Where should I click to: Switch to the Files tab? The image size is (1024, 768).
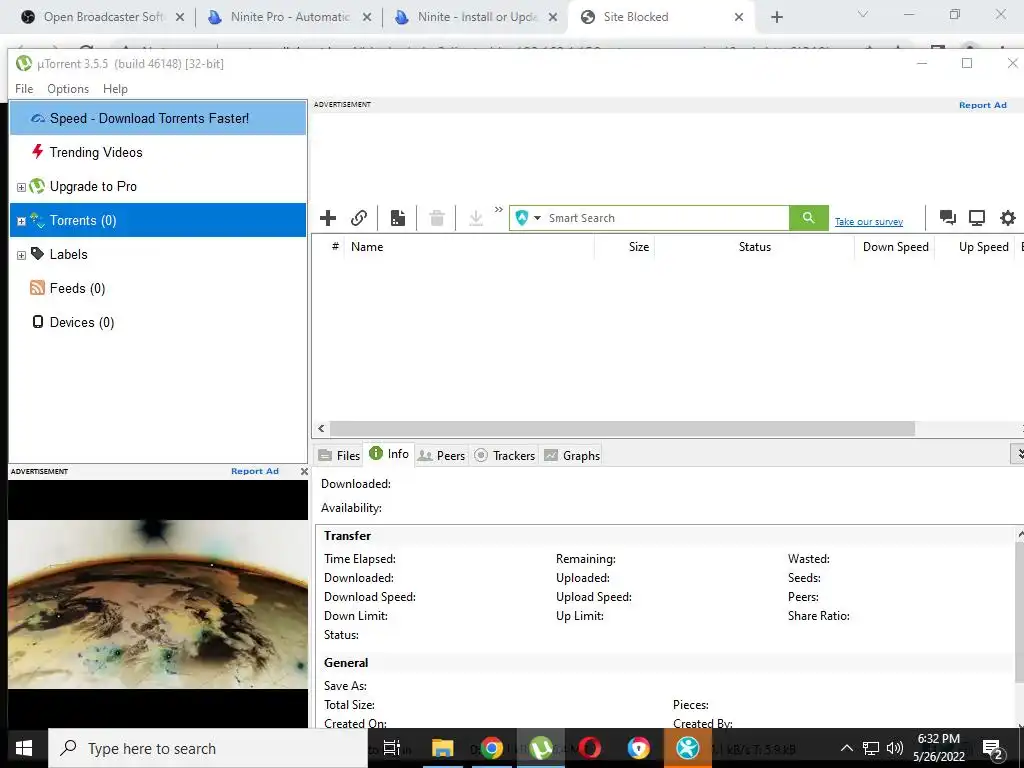[339, 455]
